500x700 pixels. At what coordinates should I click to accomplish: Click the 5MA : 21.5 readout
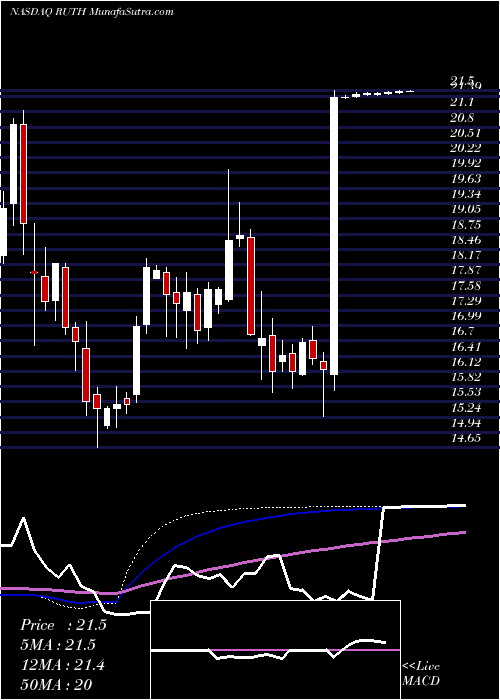[x=58, y=646]
